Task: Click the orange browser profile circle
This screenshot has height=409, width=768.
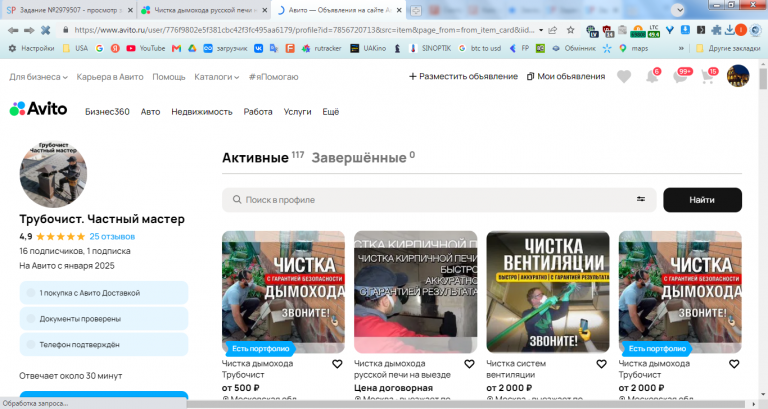Action: pyautogui.click(x=741, y=30)
